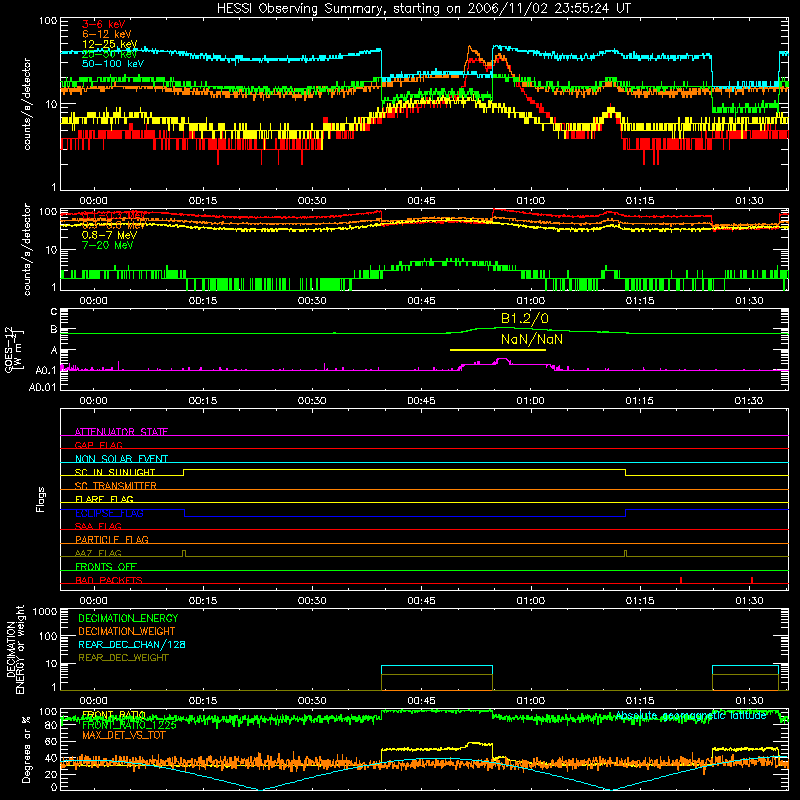Click the SC_IN_SUNLIGHT flag label

pyautogui.click(x=115, y=472)
